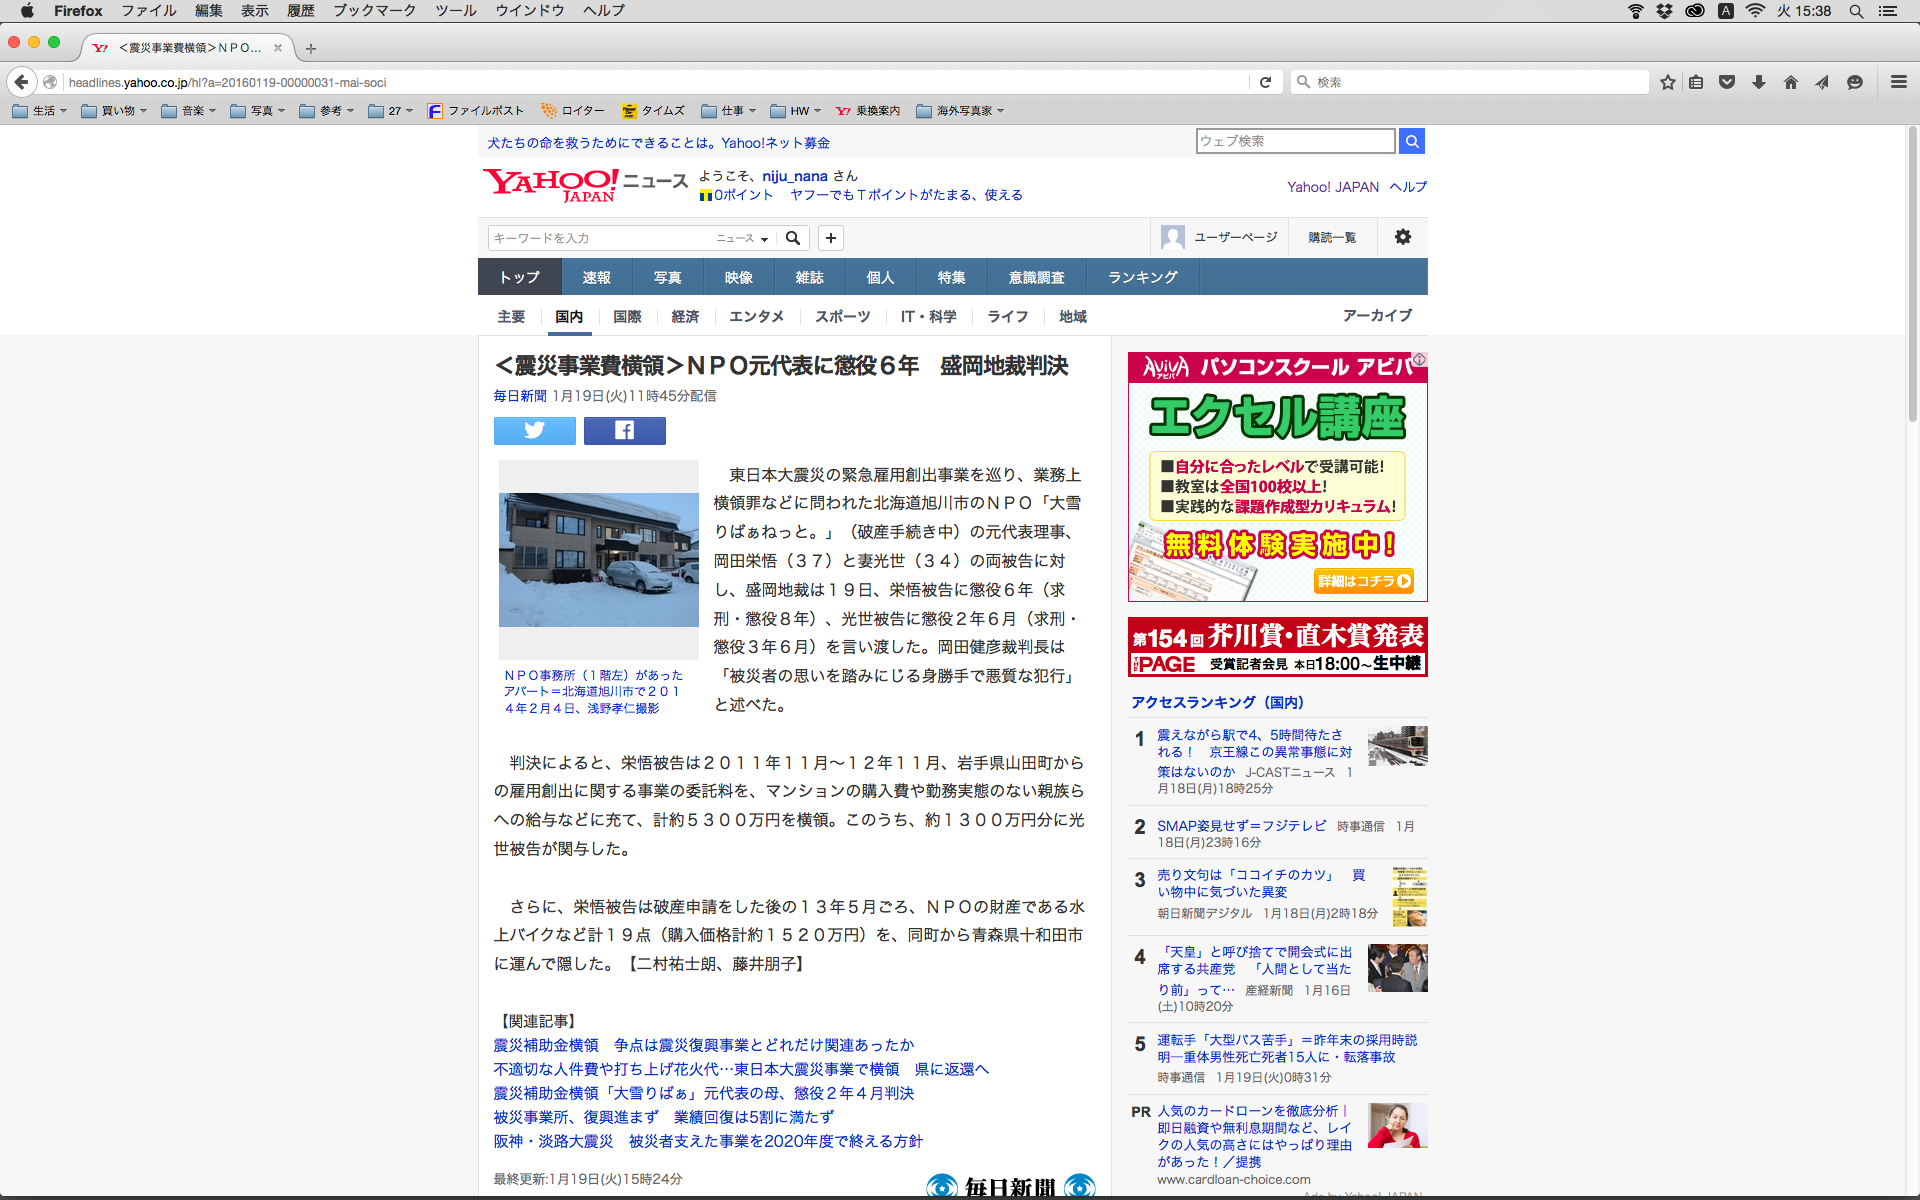Expand the 海外写真家 bookmarks folder

(x=960, y=111)
